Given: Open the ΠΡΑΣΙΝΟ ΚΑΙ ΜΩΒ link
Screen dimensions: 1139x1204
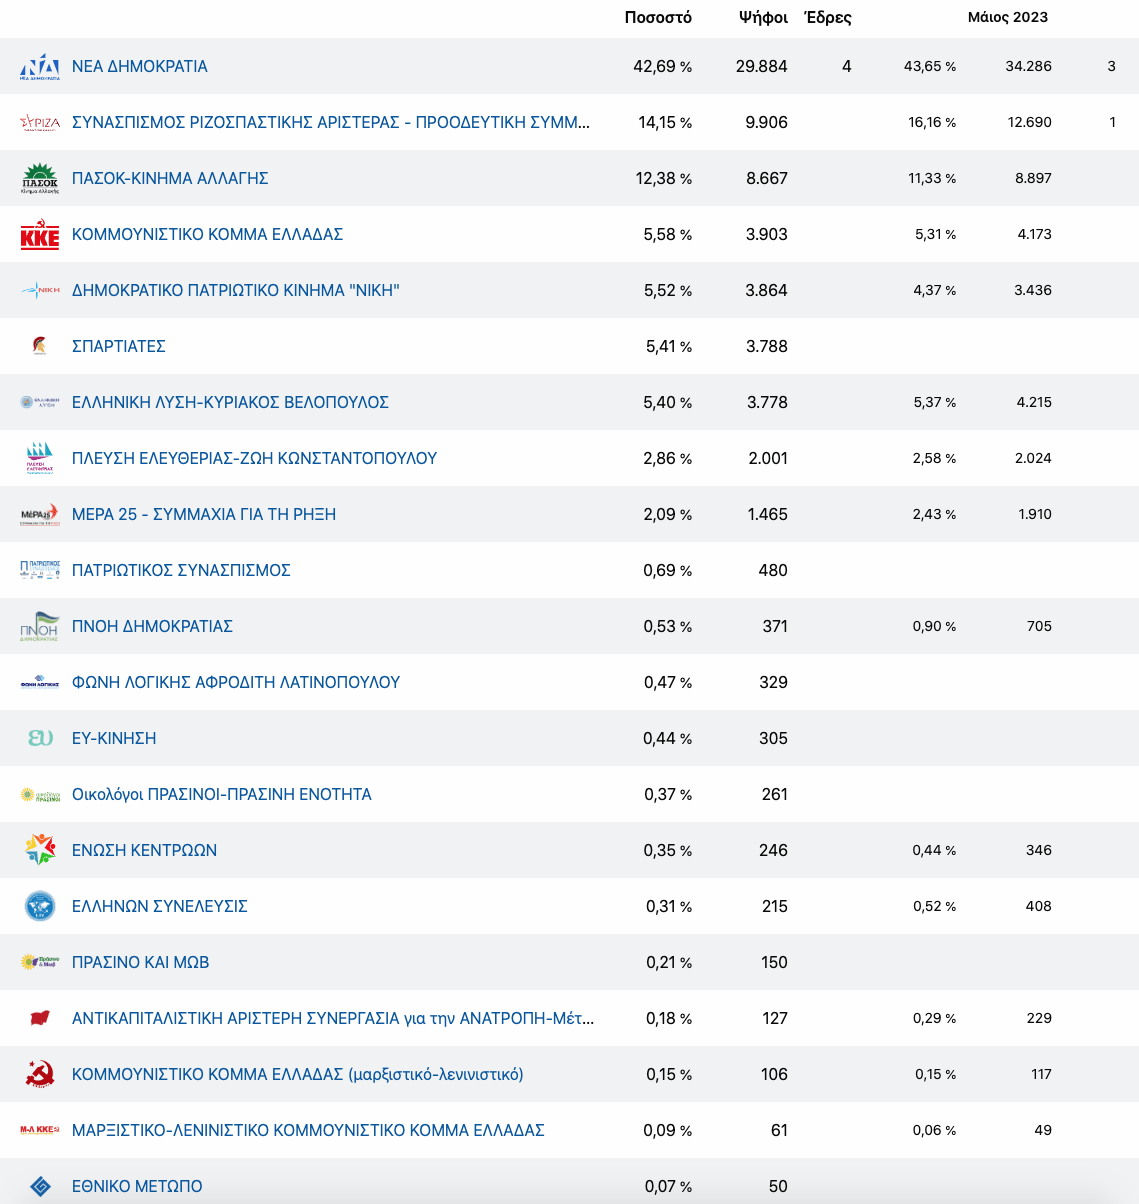Looking at the screenshot, I should tap(141, 962).
